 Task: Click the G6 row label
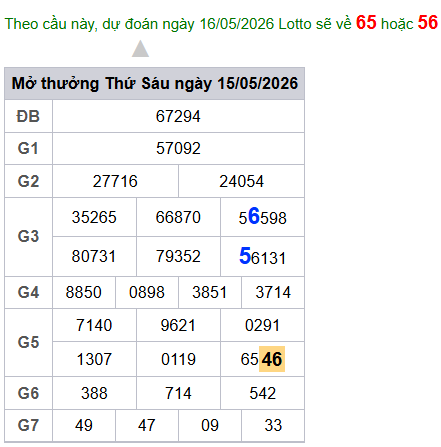(x=28, y=393)
